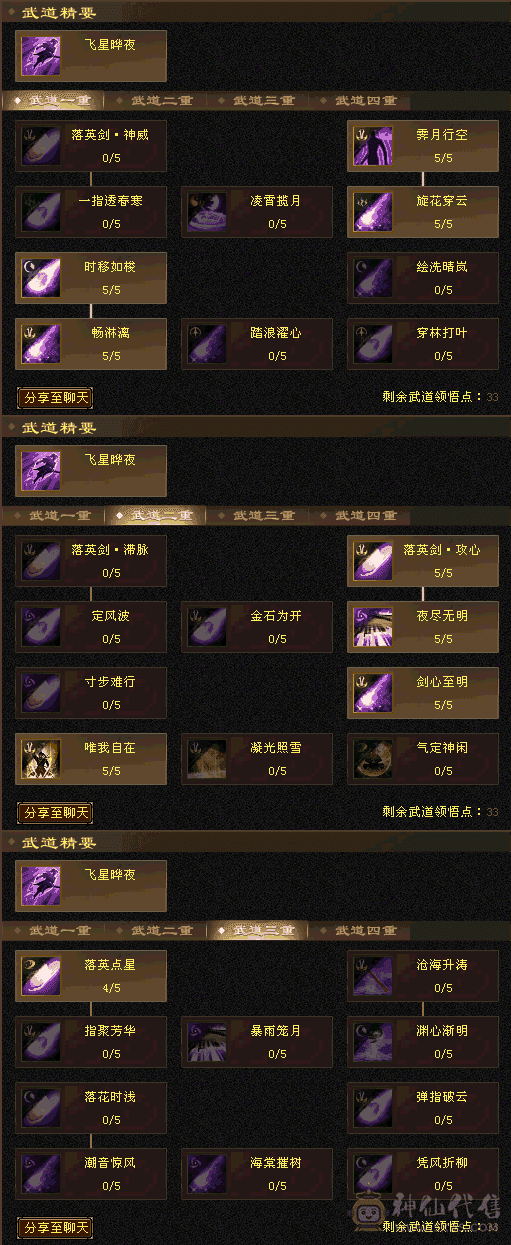Click the highlighted 武道三重 tab
This screenshot has width=511, height=1245.
(260, 931)
